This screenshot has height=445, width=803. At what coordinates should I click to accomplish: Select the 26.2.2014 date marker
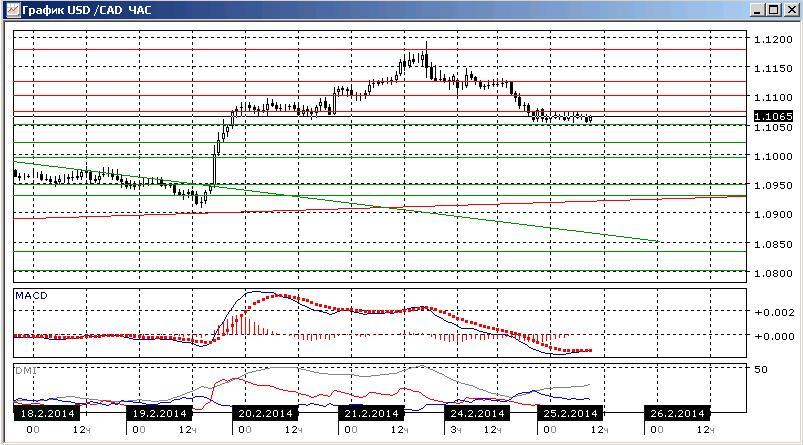pyautogui.click(x=678, y=413)
